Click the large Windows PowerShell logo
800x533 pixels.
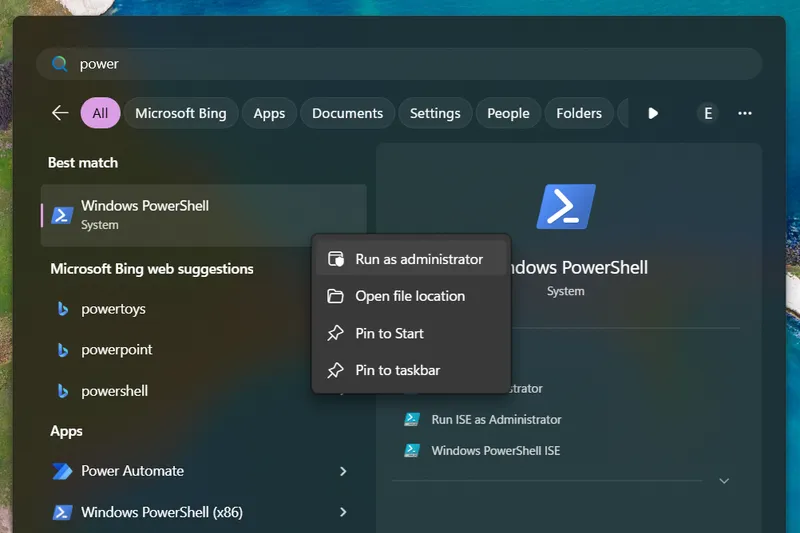coord(566,207)
